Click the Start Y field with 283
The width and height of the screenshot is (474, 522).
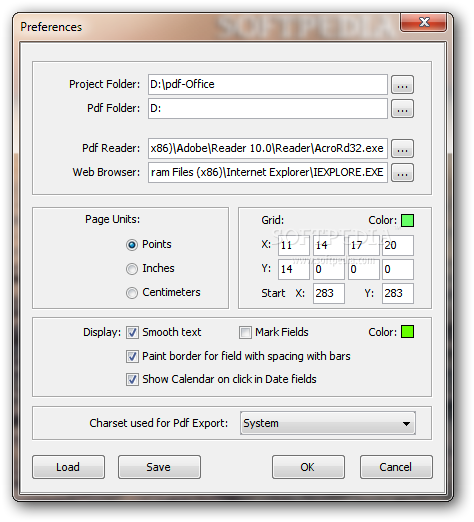click(x=398, y=294)
